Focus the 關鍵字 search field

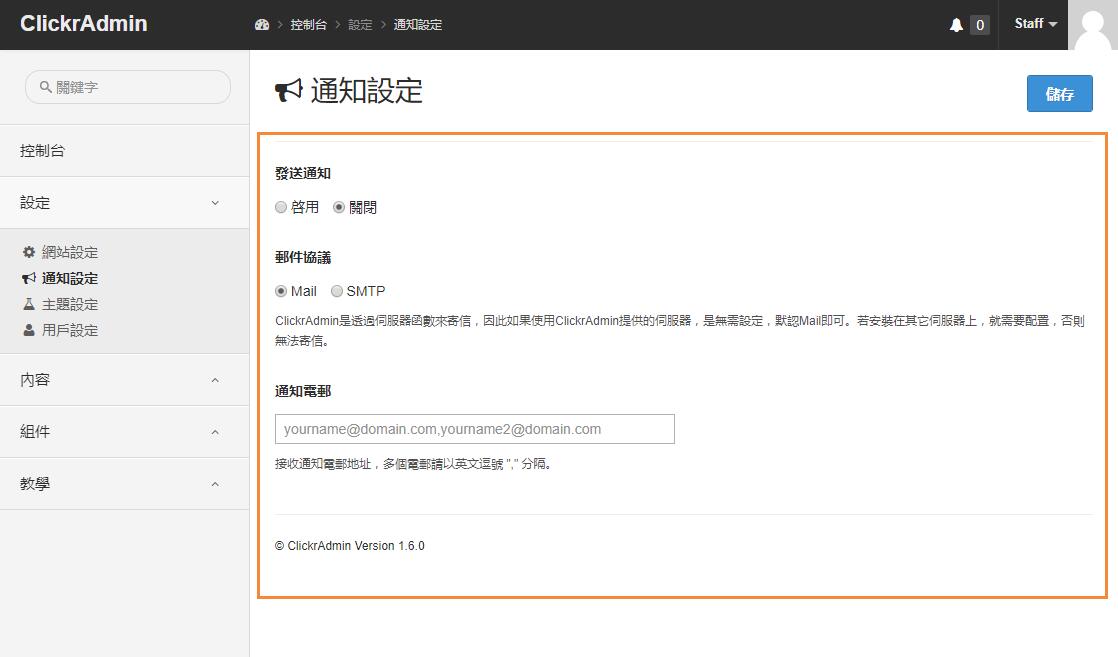[128, 87]
